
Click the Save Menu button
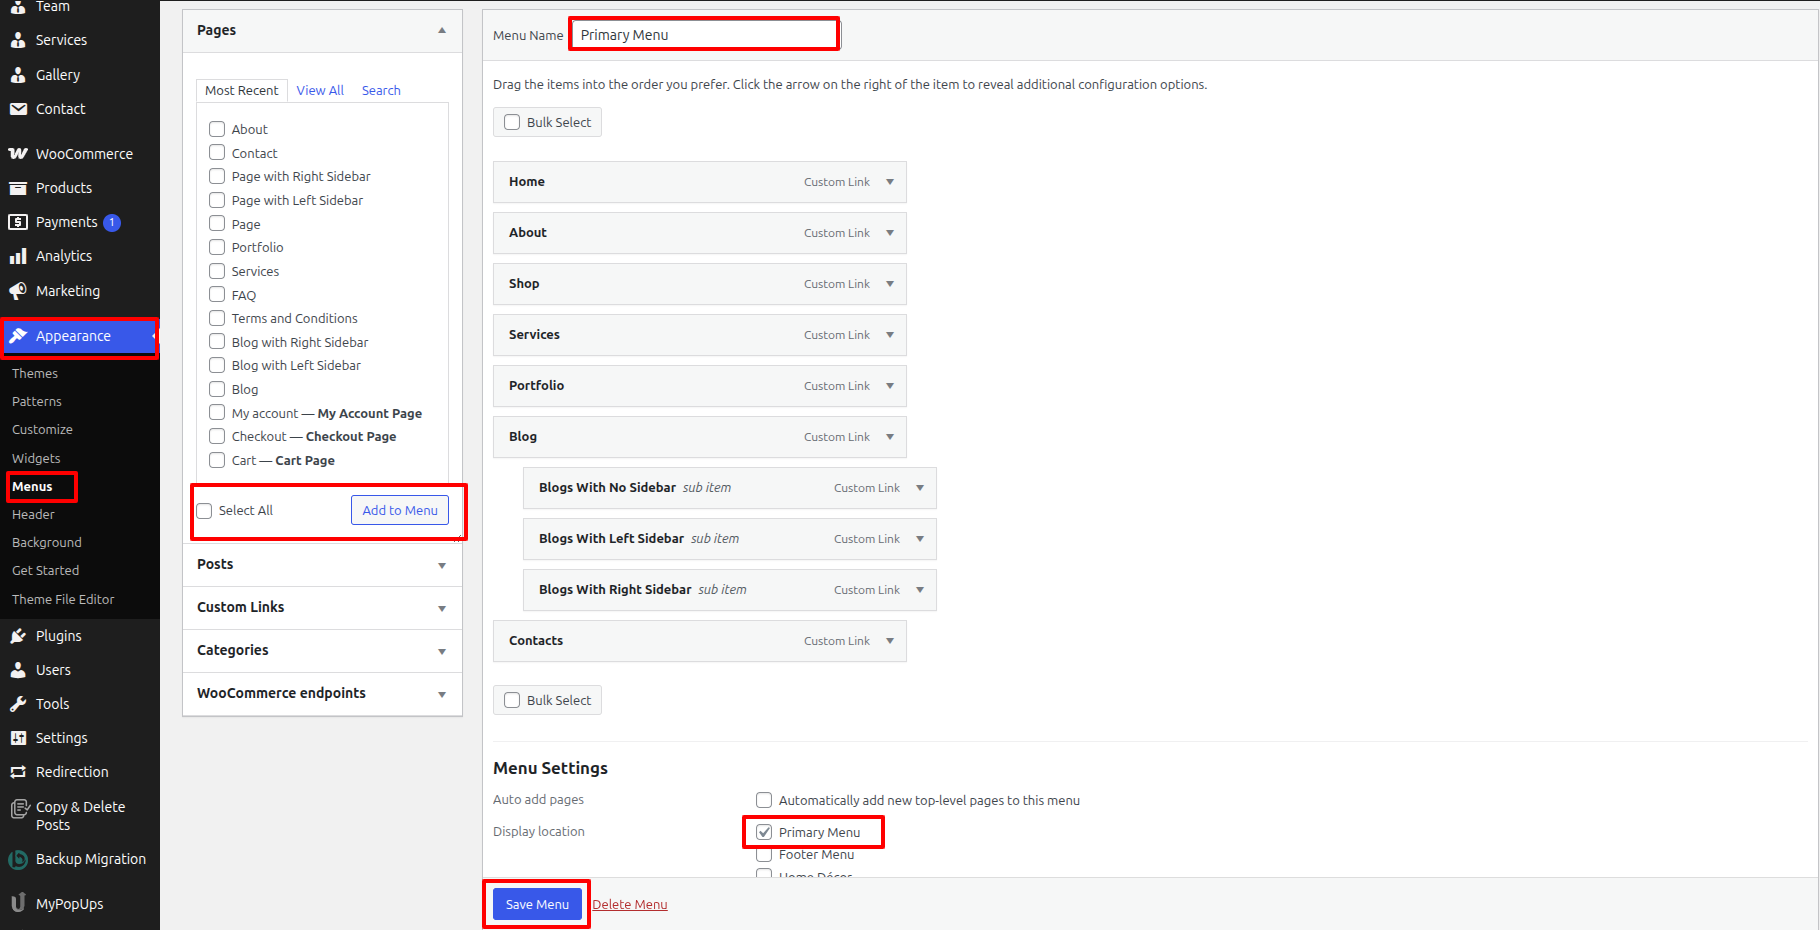click(537, 904)
